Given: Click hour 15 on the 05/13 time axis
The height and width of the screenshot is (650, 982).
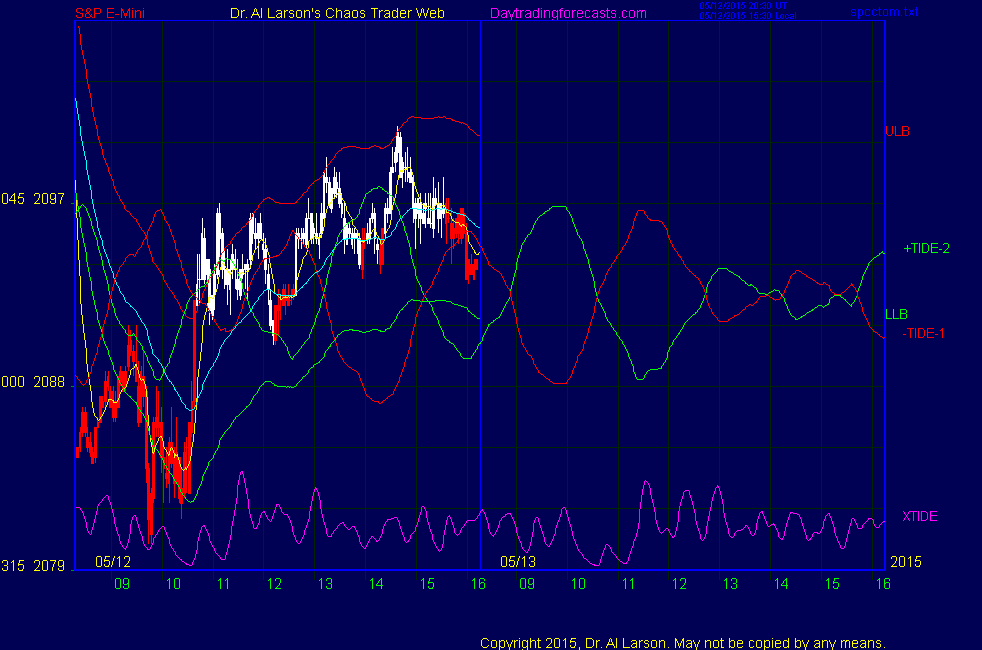Looking at the screenshot, I should [x=832, y=584].
